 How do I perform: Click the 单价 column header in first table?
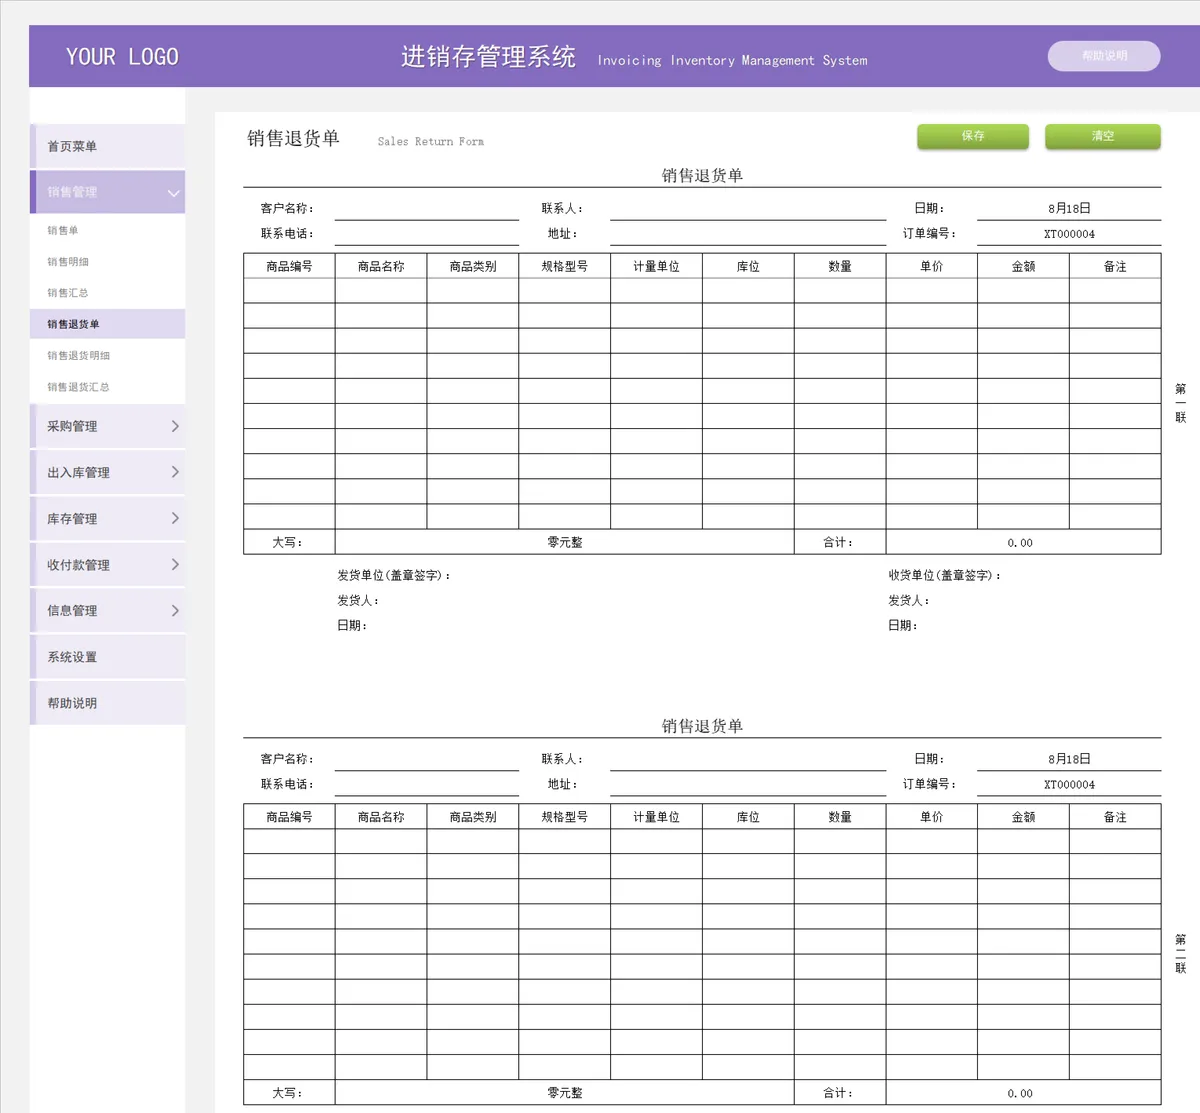(x=932, y=266)
